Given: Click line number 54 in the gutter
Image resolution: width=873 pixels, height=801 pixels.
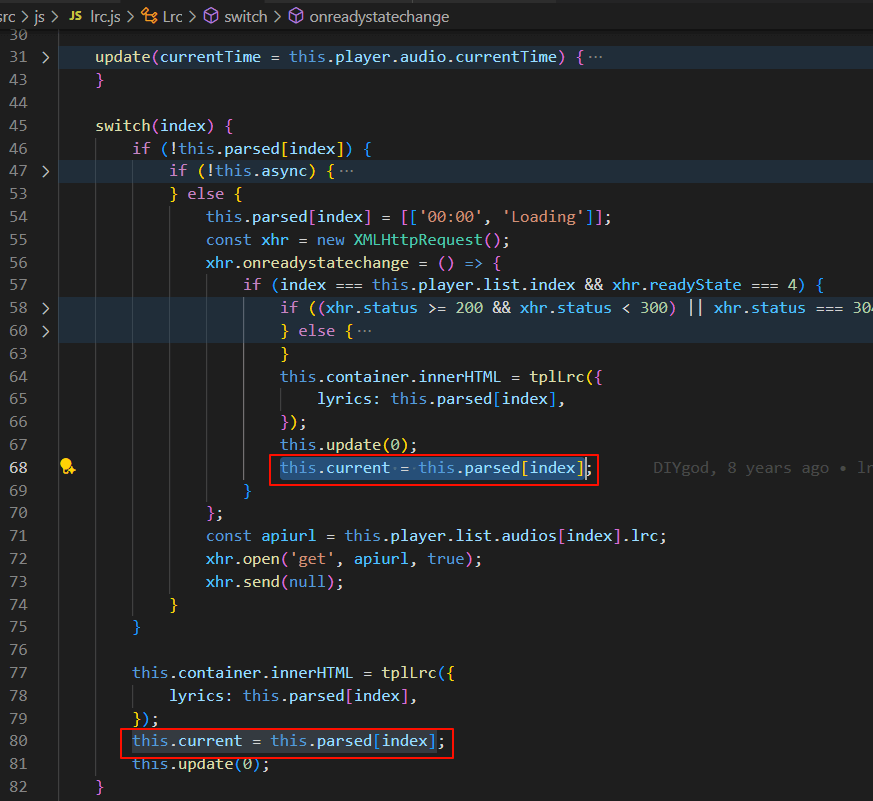Looking at the screenshot, I should coord(18,217).
